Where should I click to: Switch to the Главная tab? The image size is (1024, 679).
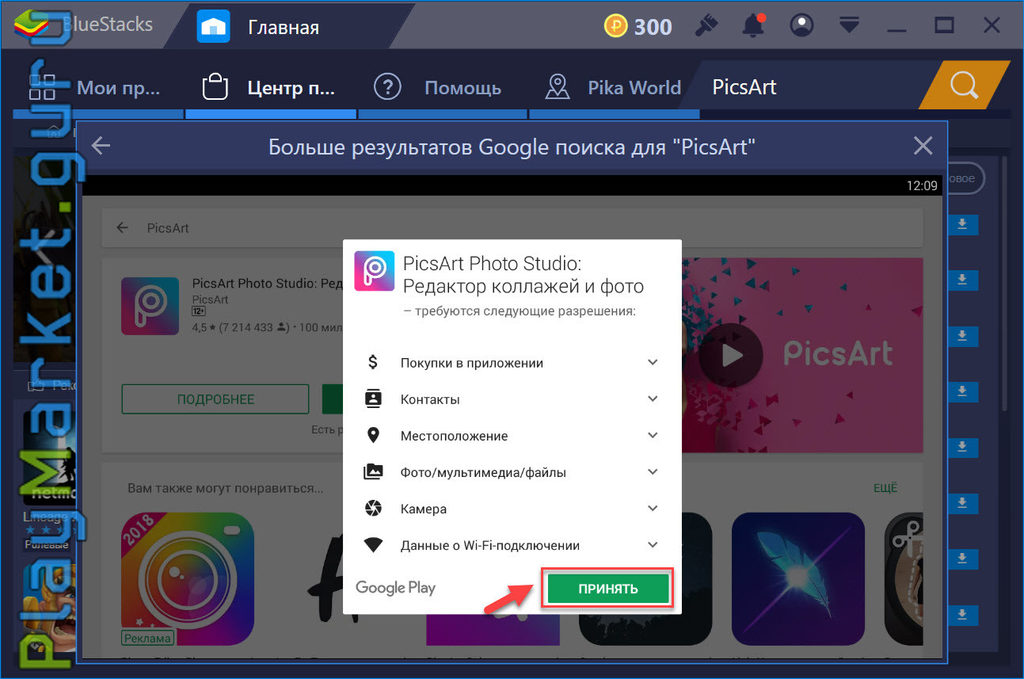283,27
